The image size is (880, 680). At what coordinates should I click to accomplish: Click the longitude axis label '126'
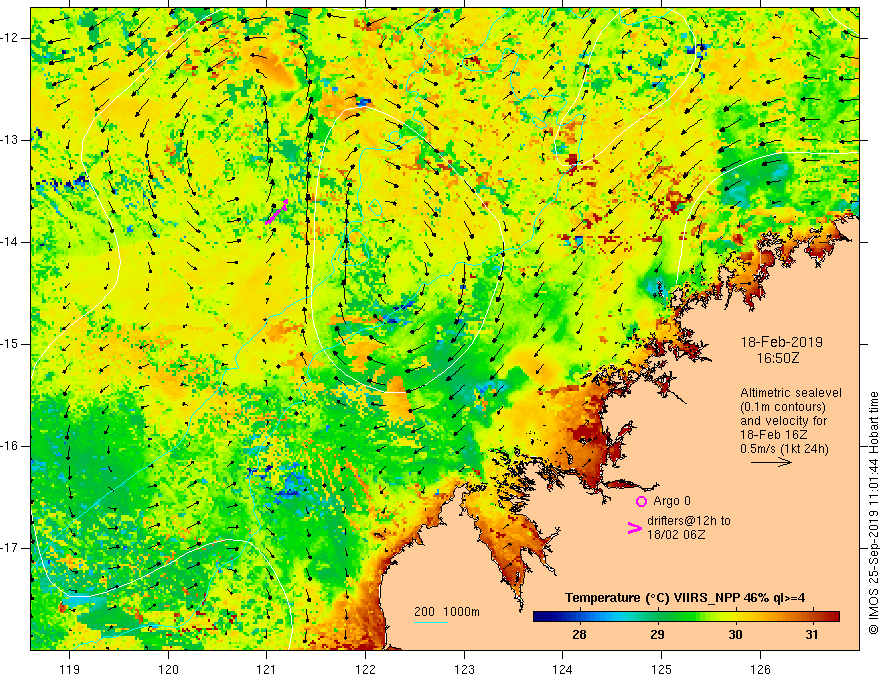(760, 669)
